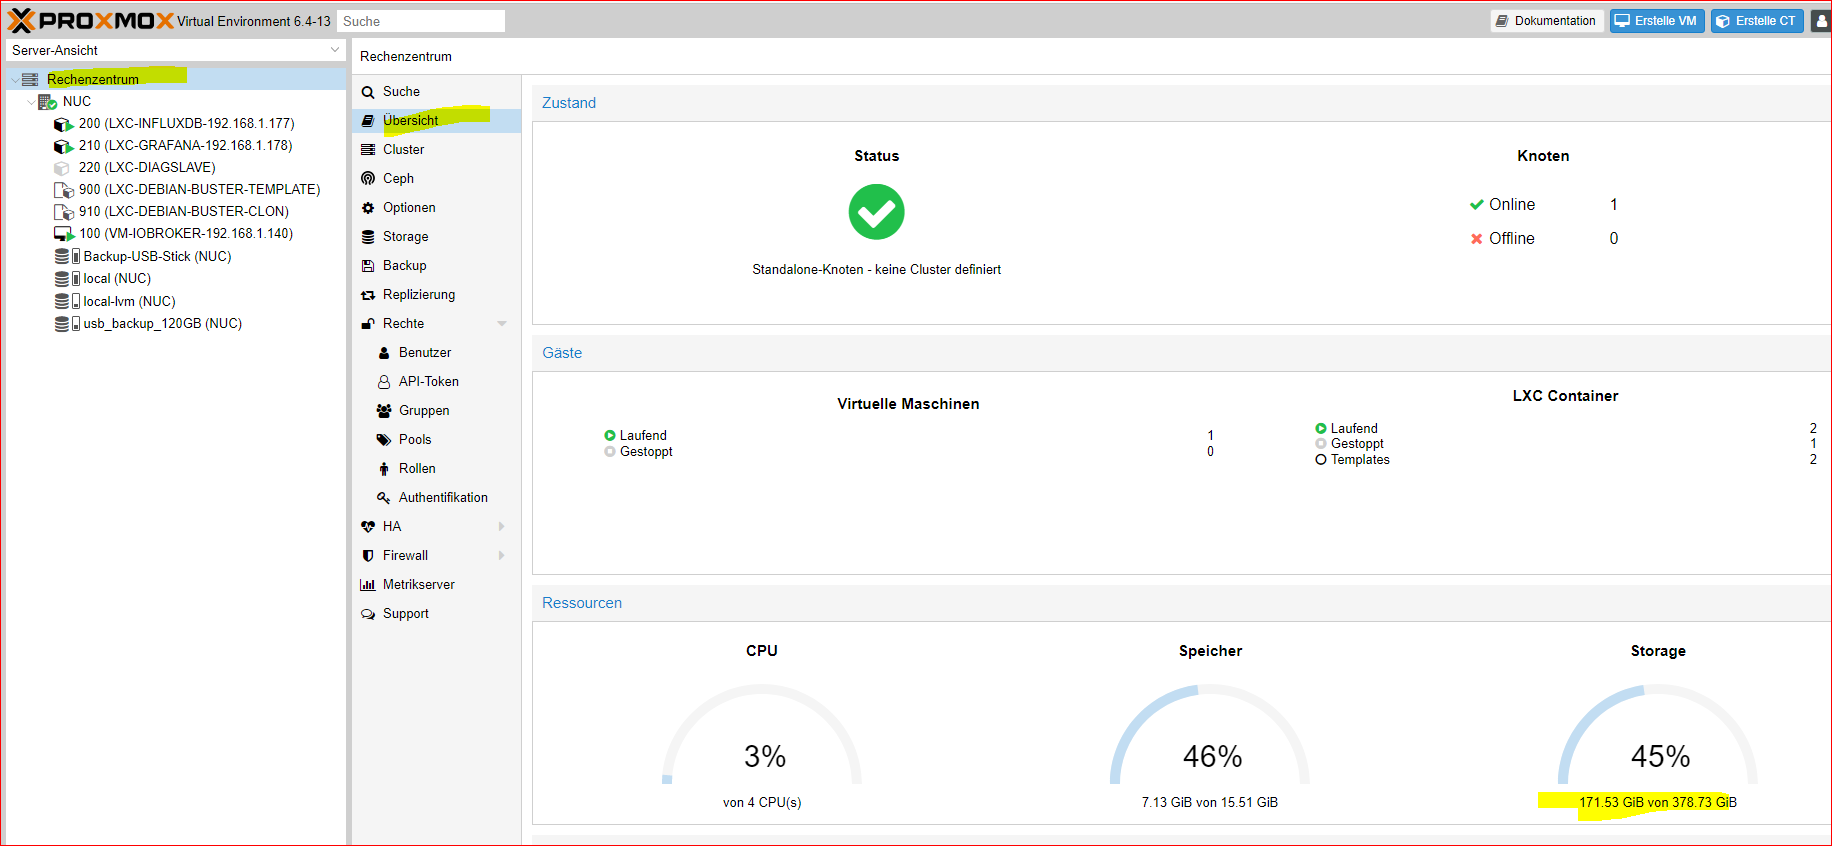Click the Zustand panel header

pyautogui.click(x=1181, y=103)
